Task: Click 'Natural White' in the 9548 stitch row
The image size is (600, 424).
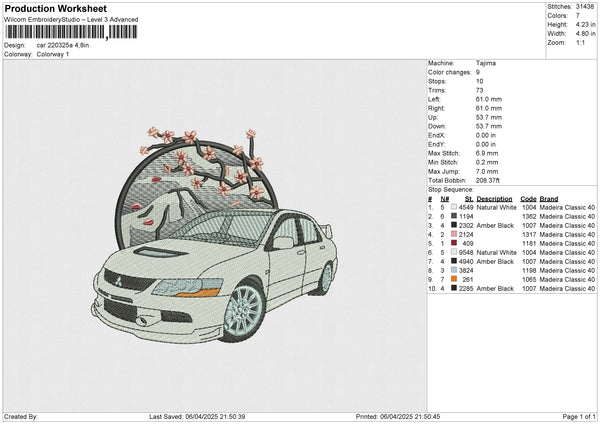Action: click(x=496, y=253)
